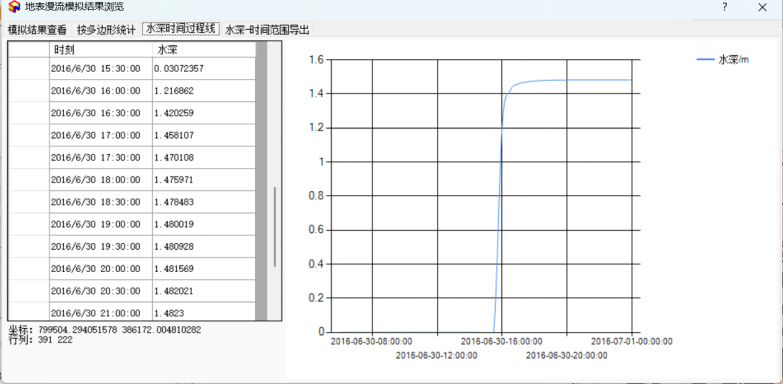
Task: Select time cell 2016/6/30 17:30:00
Action: [x=101, y=158]
